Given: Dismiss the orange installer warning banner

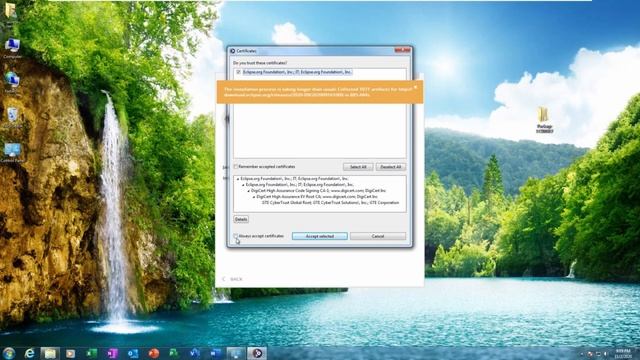Looking at the screenshot, I should pyautogui.click(x=416, y=87).
